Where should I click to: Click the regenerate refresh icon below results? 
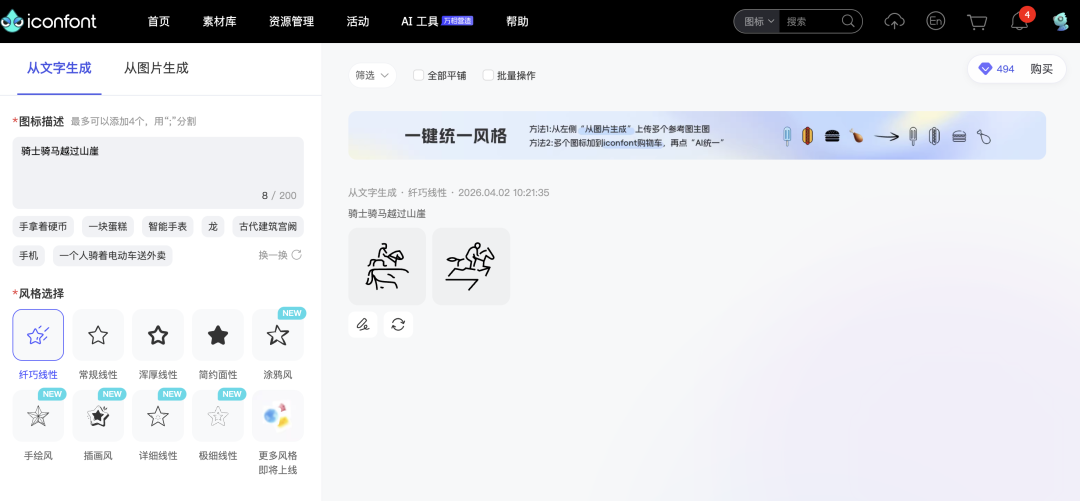click(x=398, y=324)
